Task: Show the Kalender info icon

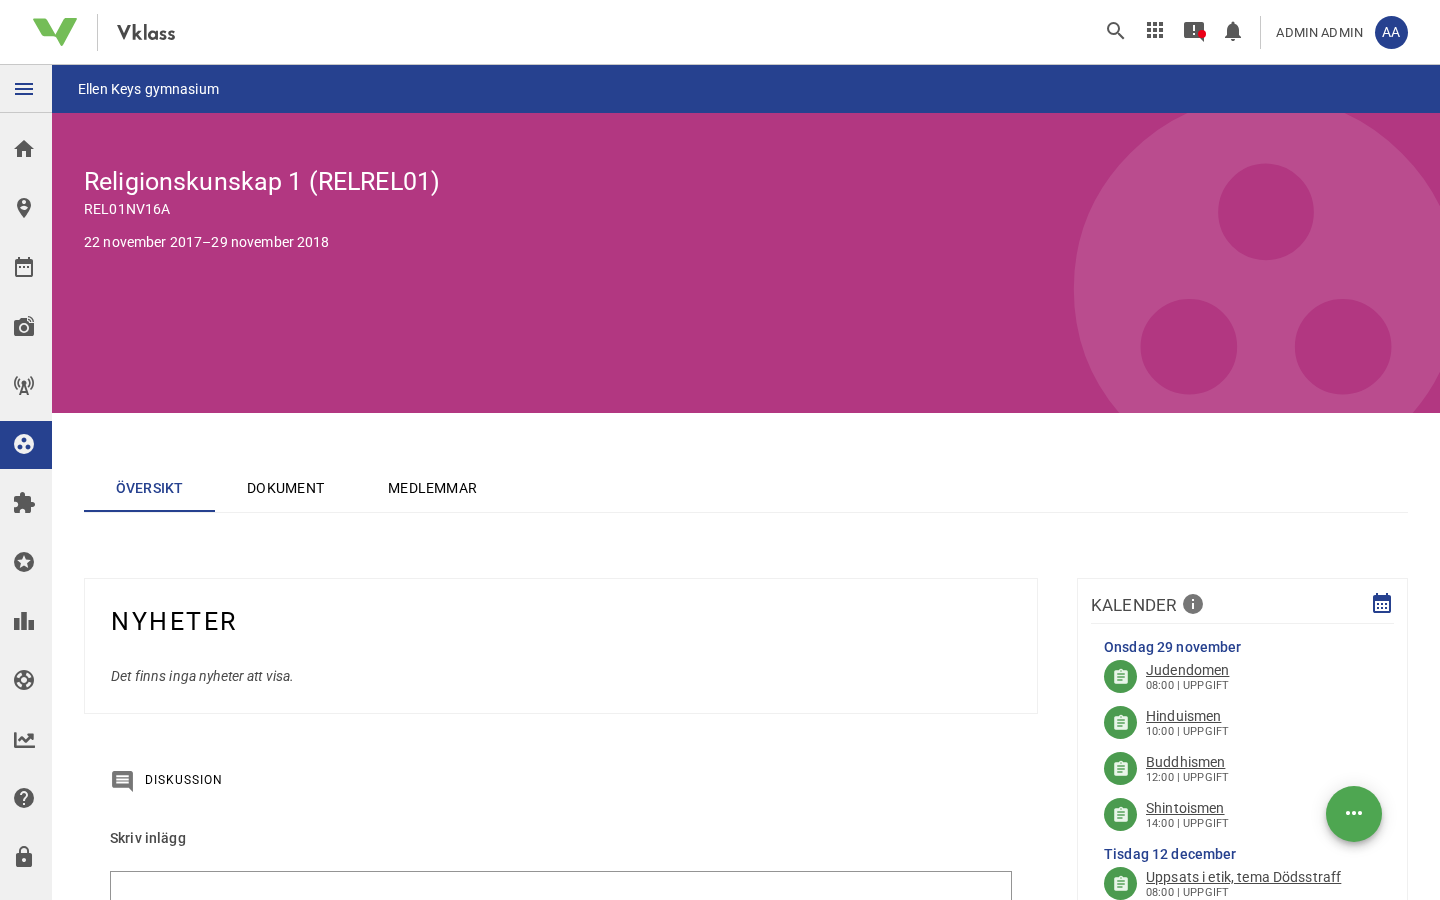Action: coord(1193,604)
